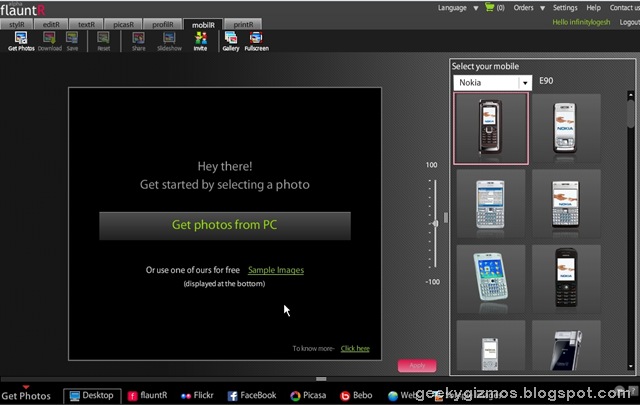Click the Get photos from PC button
This screenshot has height=405, width=640.
pos(225,225)
